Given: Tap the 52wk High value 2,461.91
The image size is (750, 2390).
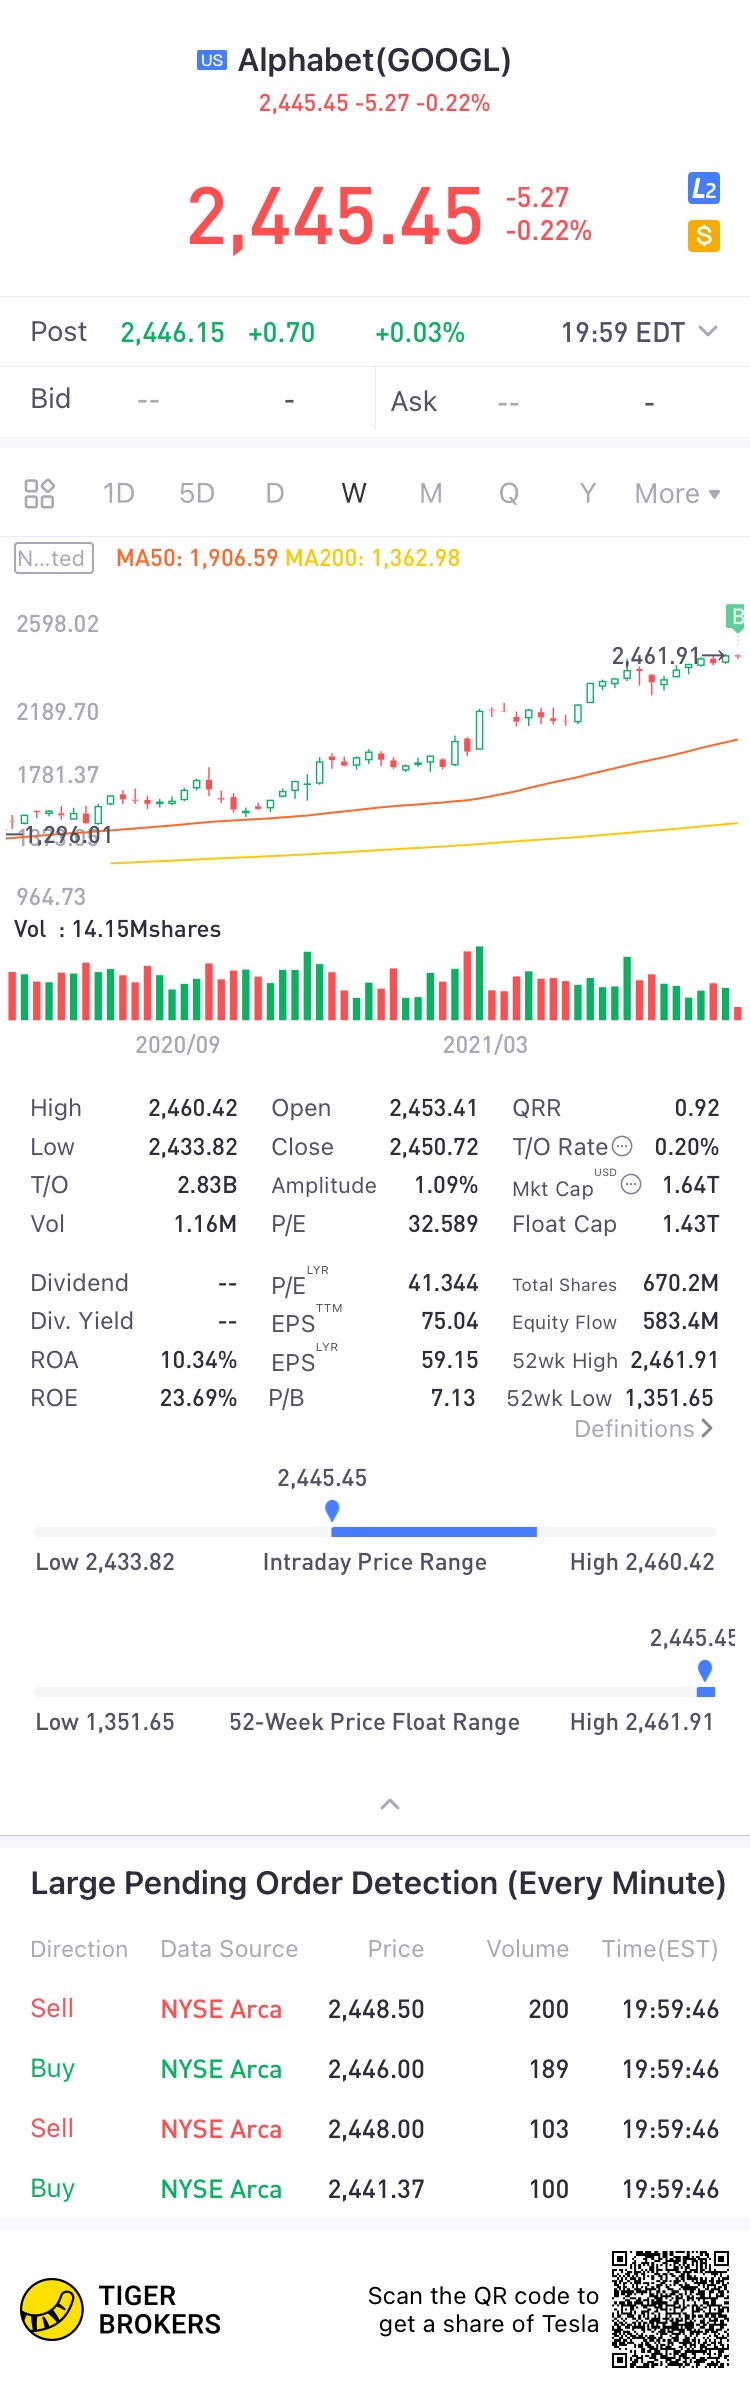Looking at the screenshot, I should coord(675,1360).
